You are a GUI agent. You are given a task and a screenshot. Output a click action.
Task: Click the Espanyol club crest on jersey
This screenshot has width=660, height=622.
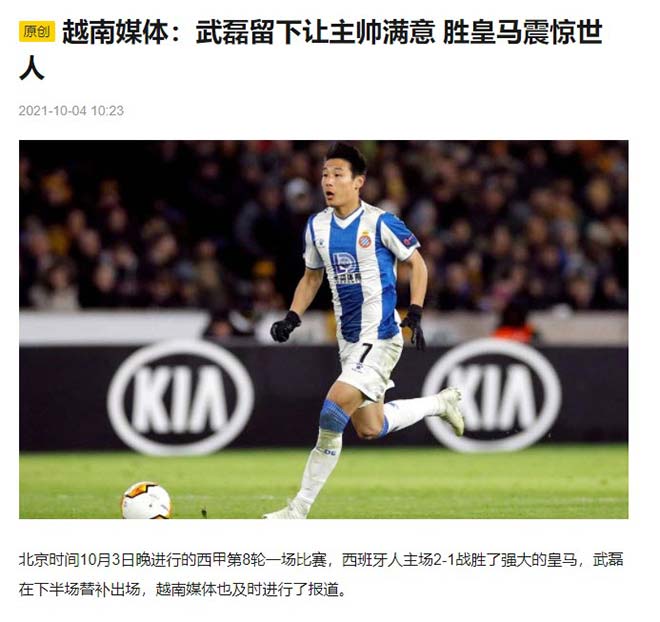(x=364, y=240)
